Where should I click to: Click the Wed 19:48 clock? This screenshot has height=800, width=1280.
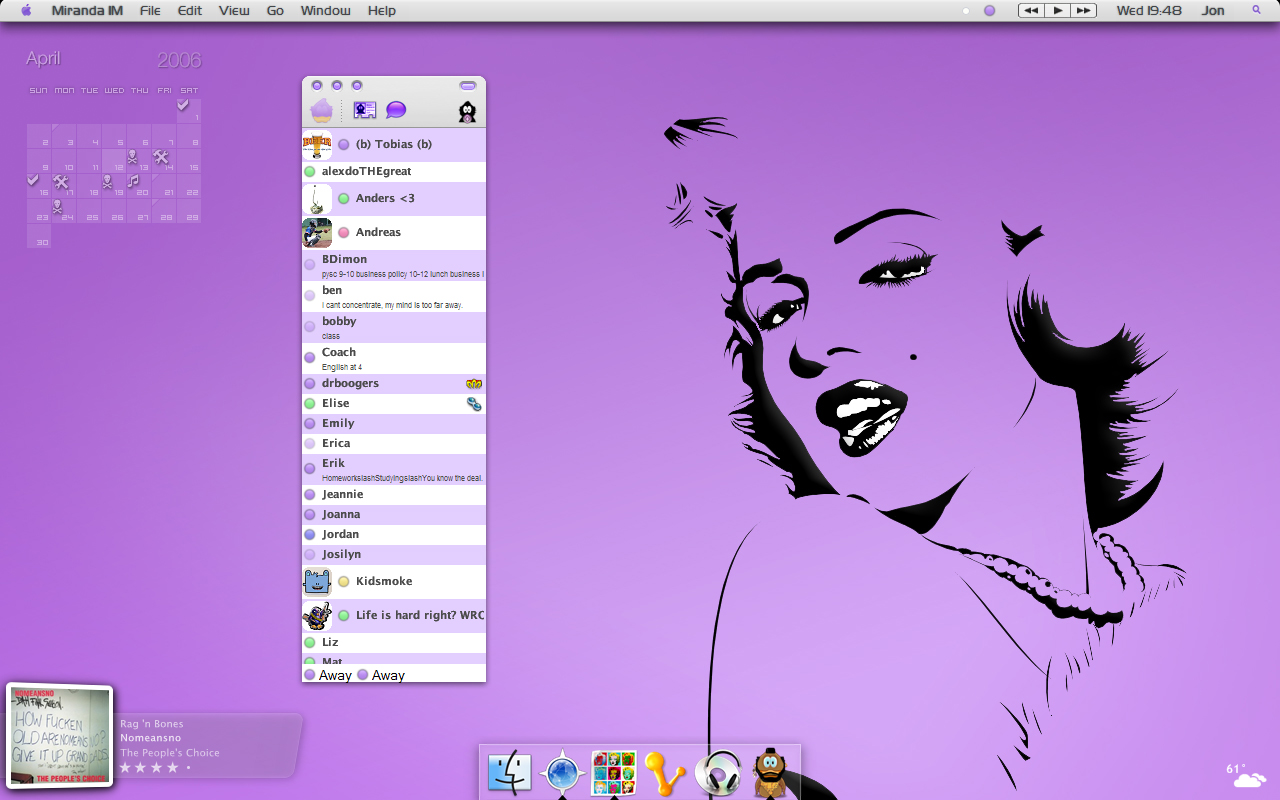pos(1149,10)
